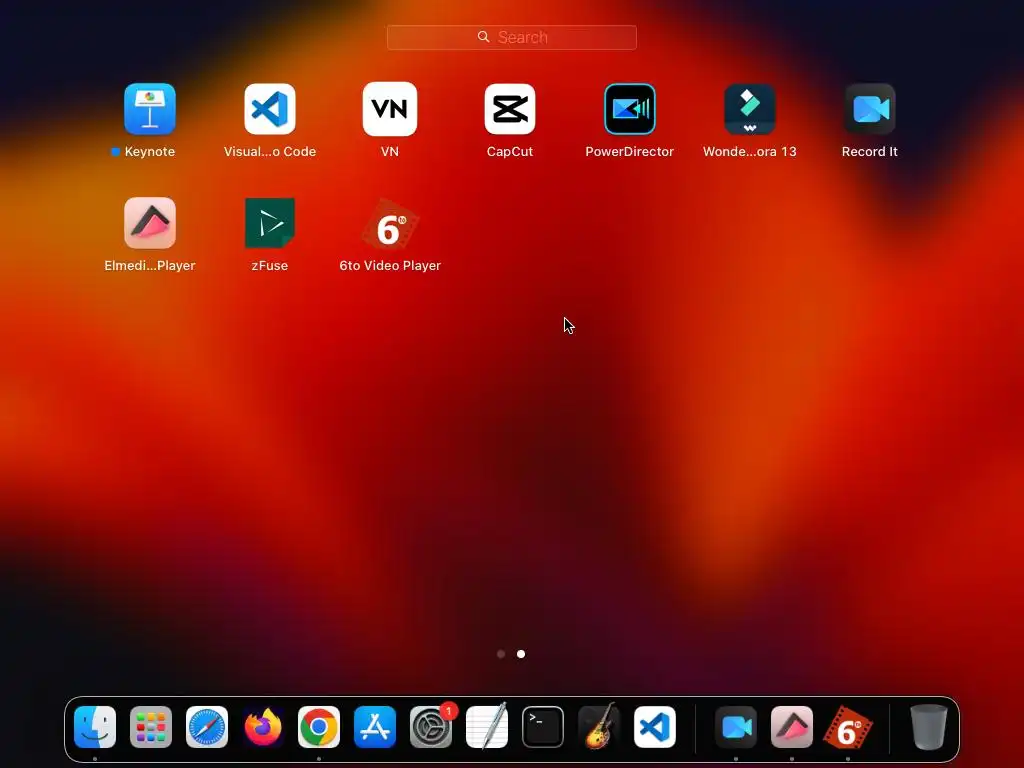The image size is (1024, 768).
Task: Switch to Record It in the Dock
Action: (x=736, y=727)
